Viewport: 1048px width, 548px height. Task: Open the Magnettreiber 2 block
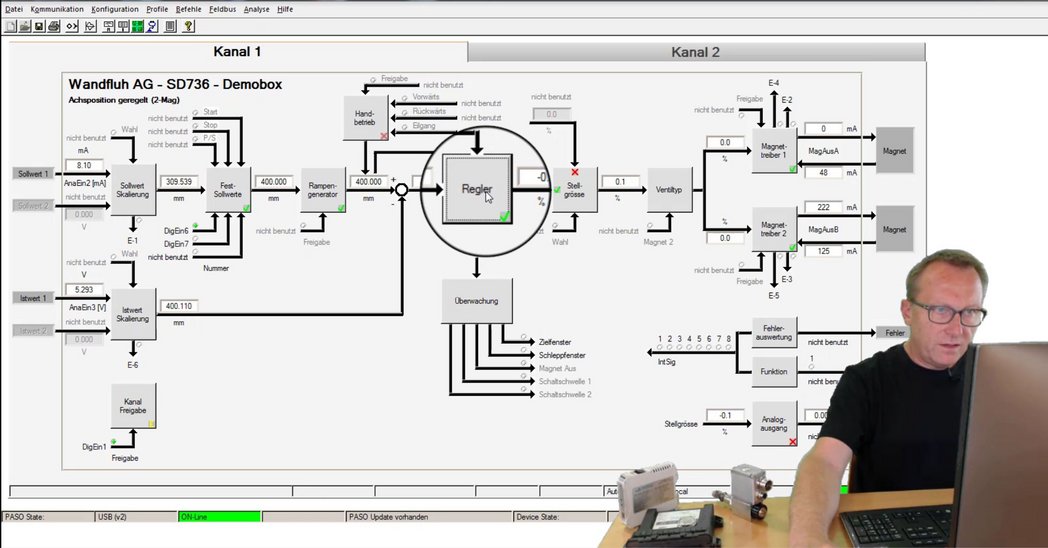pyautogui.click(x=774, y=229)
